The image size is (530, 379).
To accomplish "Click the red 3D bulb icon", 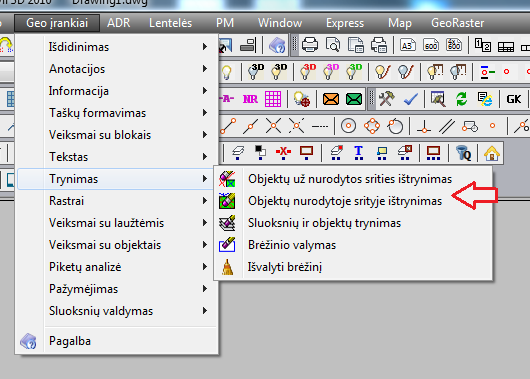I will pyautogui.click(x=308, y=71).
